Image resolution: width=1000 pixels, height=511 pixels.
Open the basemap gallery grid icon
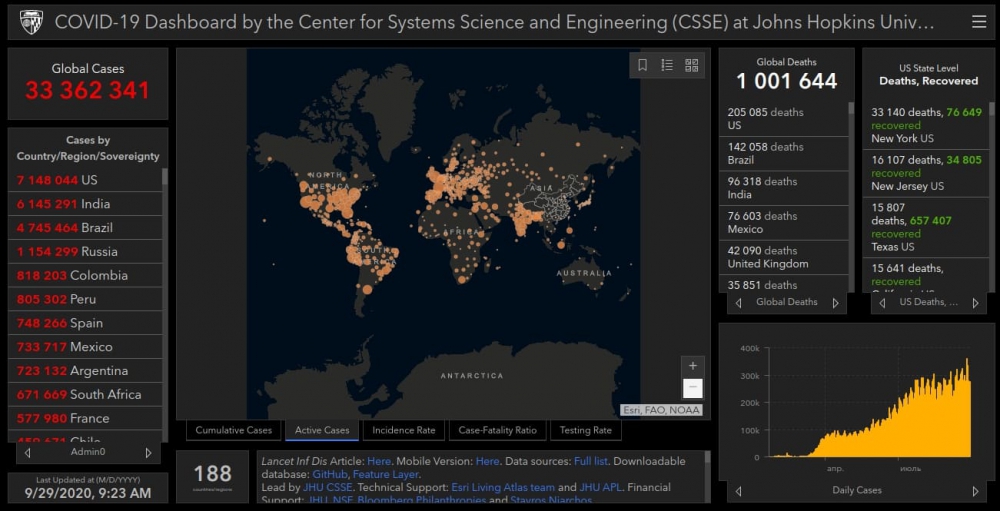[x=692, y=66]
